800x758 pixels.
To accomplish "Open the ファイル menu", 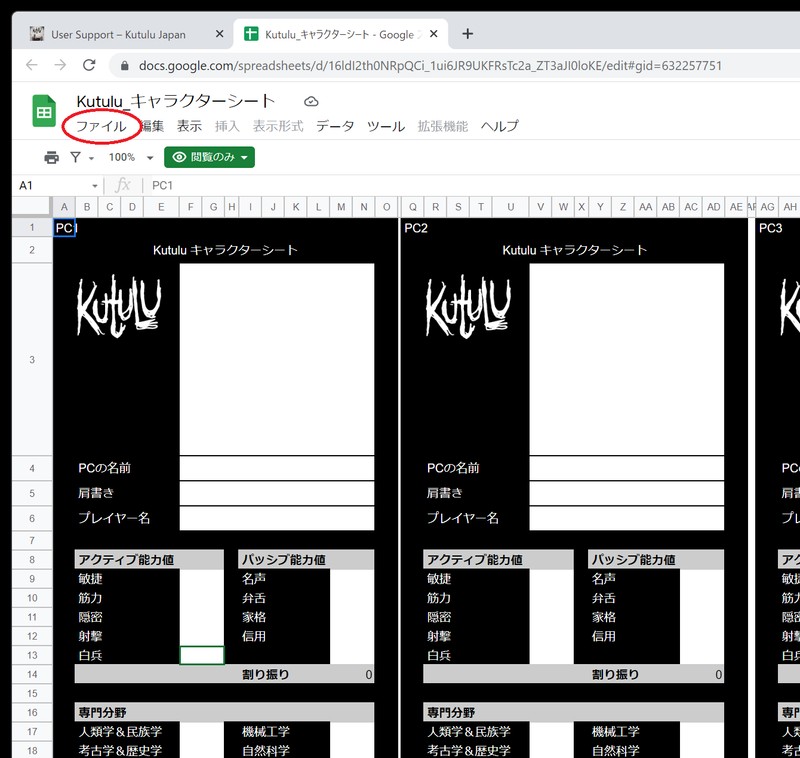I will click(101, 127).
